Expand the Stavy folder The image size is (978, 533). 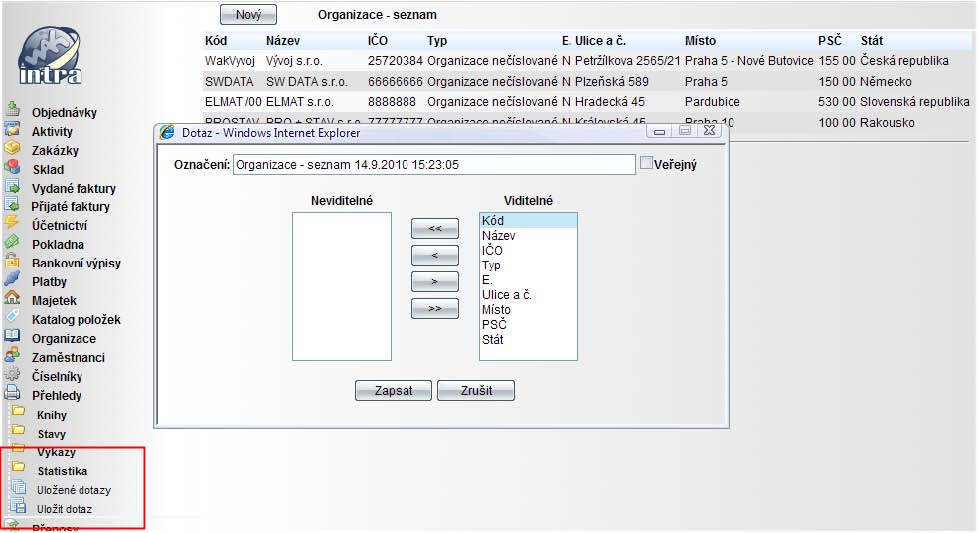(x=18, y=432)
